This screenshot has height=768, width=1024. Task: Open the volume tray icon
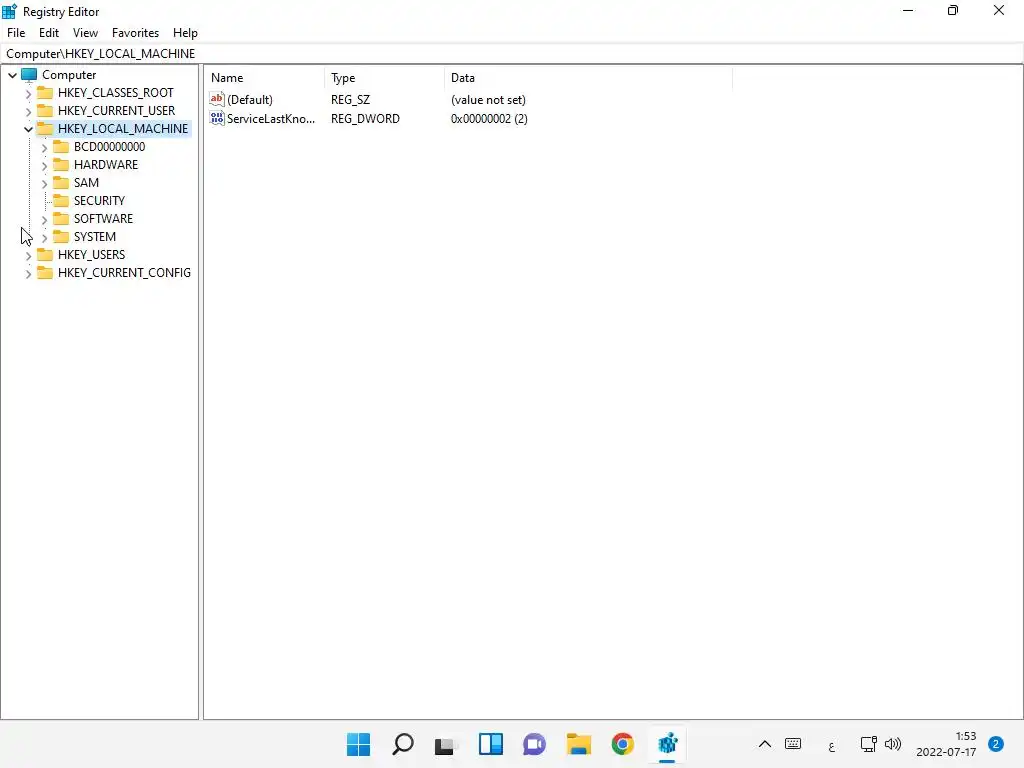pos(893,744)
